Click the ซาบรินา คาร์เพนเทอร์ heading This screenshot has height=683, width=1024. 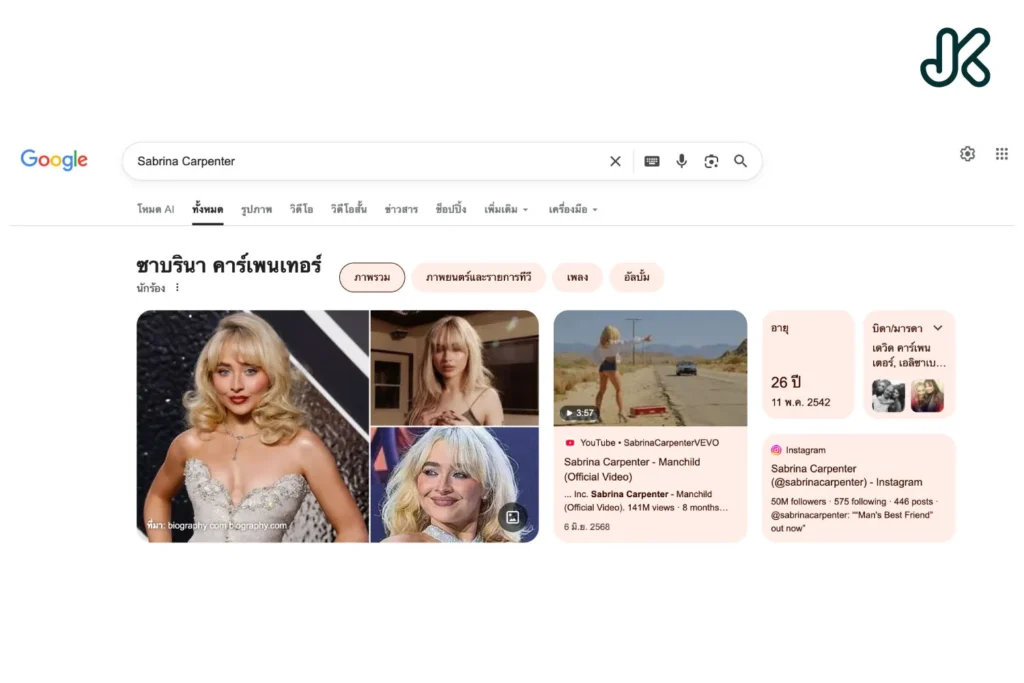[229, 265]
